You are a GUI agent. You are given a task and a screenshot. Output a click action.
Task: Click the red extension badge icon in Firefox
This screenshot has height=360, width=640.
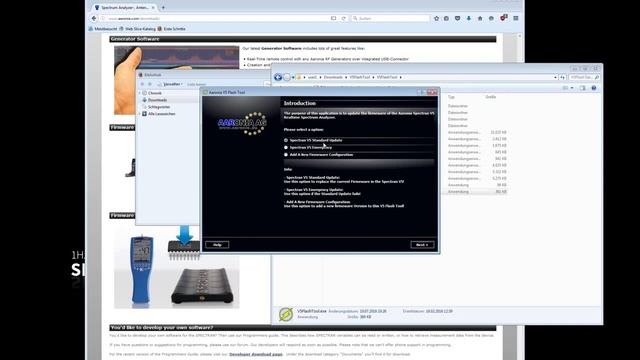click(504, 18)
